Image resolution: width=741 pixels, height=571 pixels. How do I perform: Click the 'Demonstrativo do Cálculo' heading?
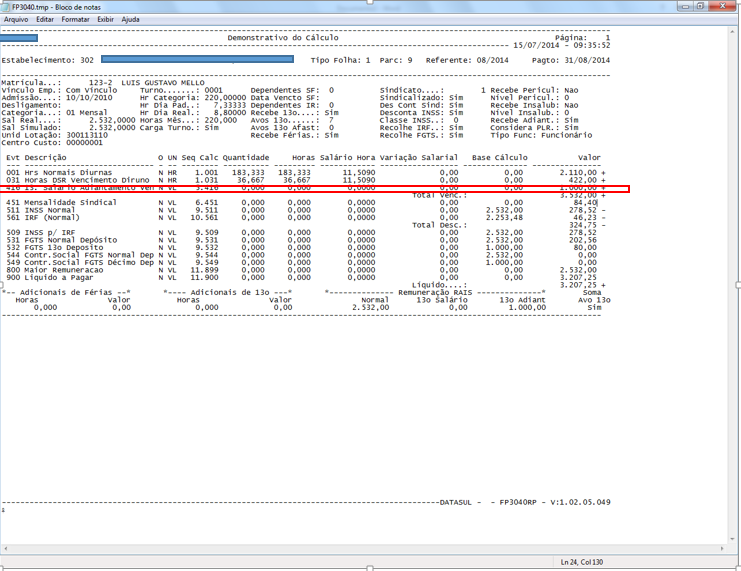tap(283, 37)
